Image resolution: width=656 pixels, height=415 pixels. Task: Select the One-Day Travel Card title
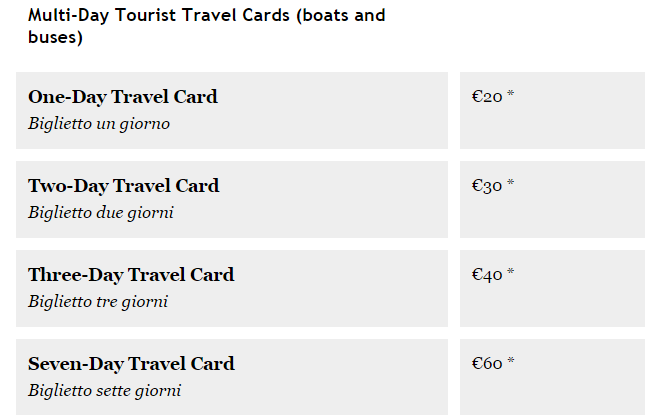[x=123, y=97]
